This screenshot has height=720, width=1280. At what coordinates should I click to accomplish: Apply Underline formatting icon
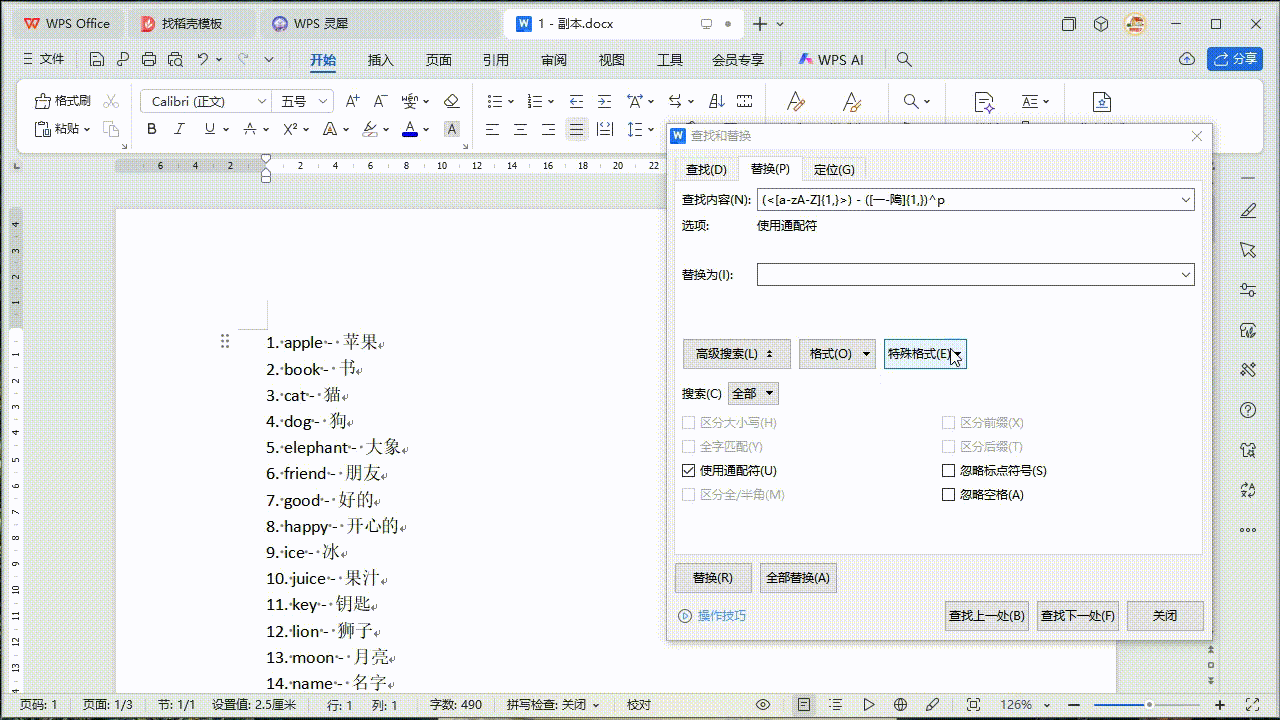[209, 129]
